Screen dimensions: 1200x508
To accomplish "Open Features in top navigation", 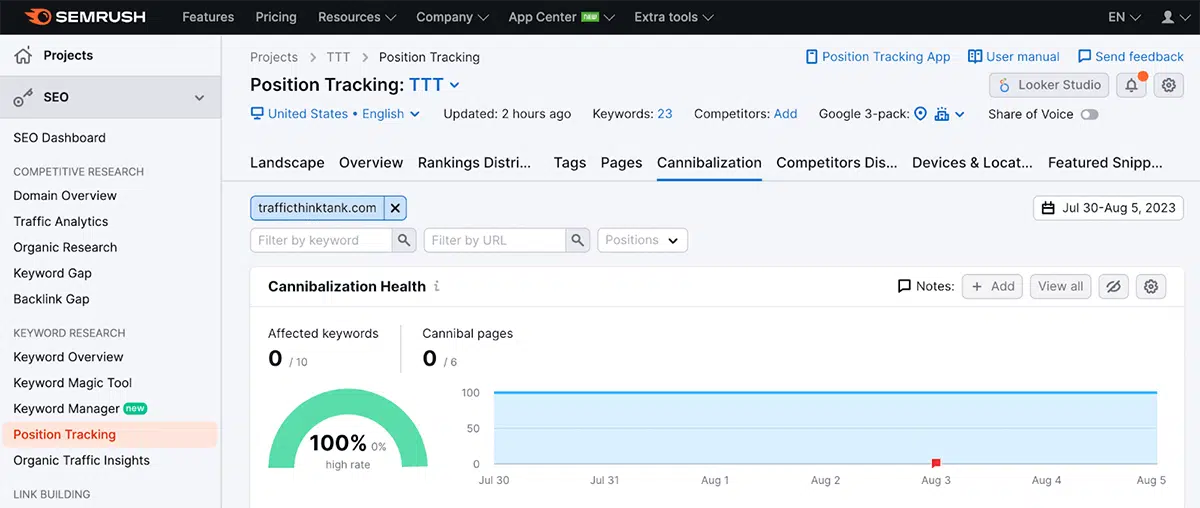I will coord(209,17).
